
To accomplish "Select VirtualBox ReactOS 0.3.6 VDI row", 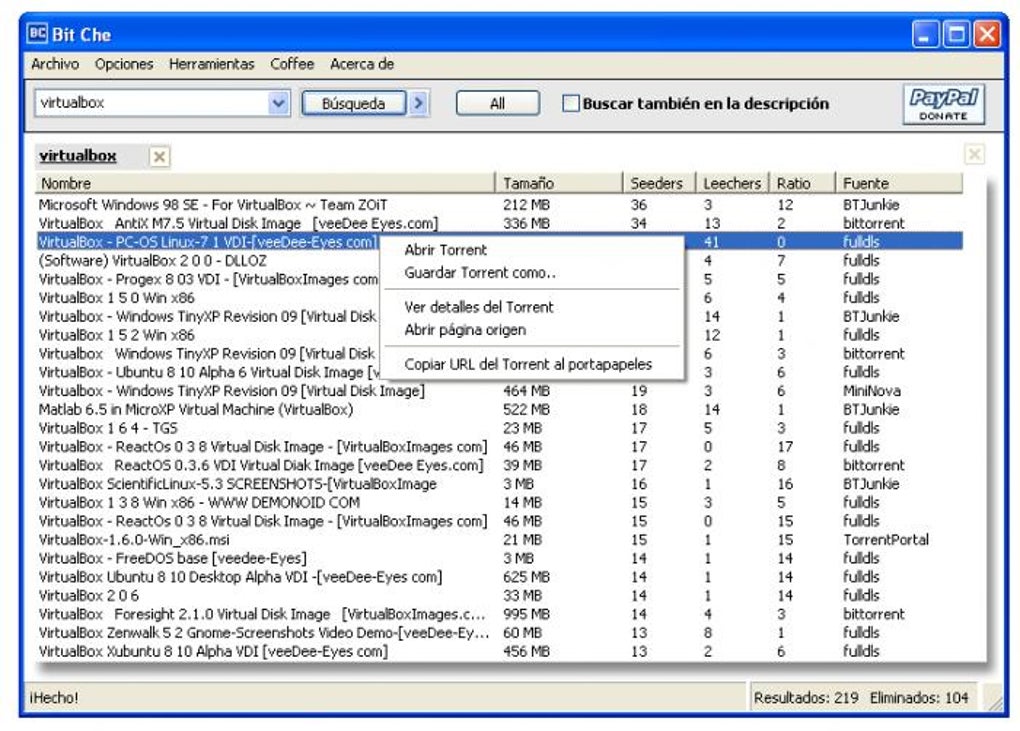I will click(499, 466).
